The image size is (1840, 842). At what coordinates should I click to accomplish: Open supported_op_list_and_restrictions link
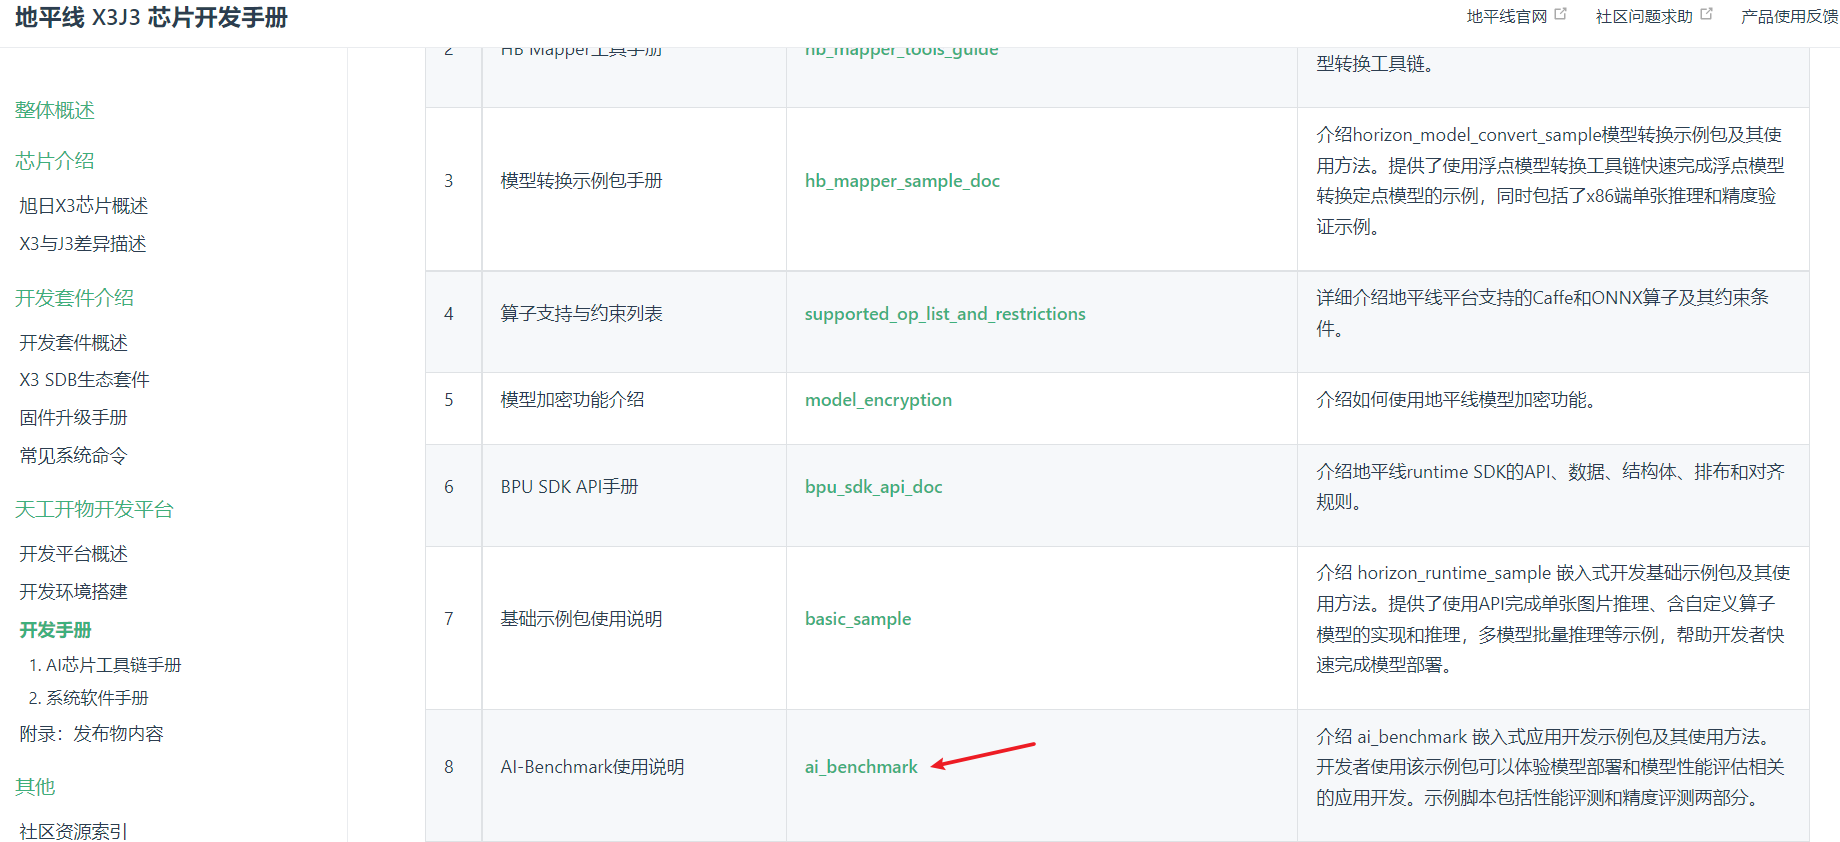pos(944,314)
